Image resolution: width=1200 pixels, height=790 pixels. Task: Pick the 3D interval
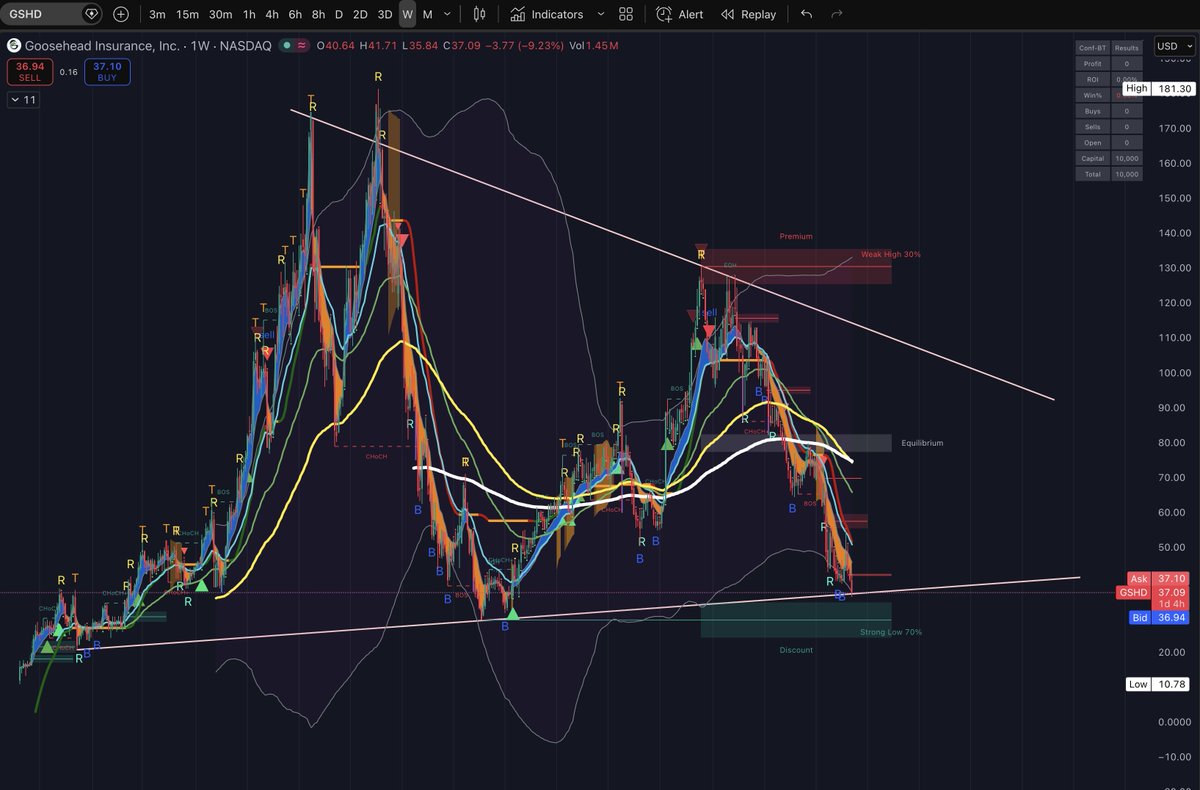click(x=385, y=14)
